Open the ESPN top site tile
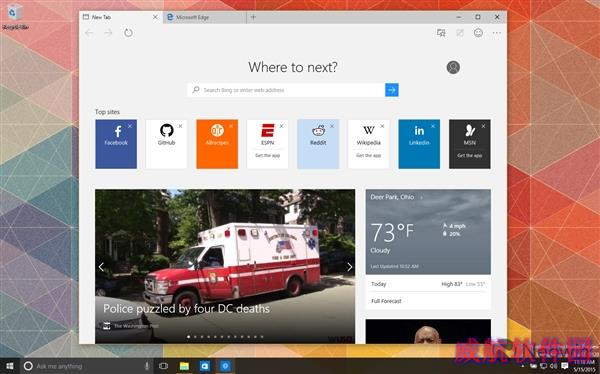600x374 pixels. coord(267,144)
